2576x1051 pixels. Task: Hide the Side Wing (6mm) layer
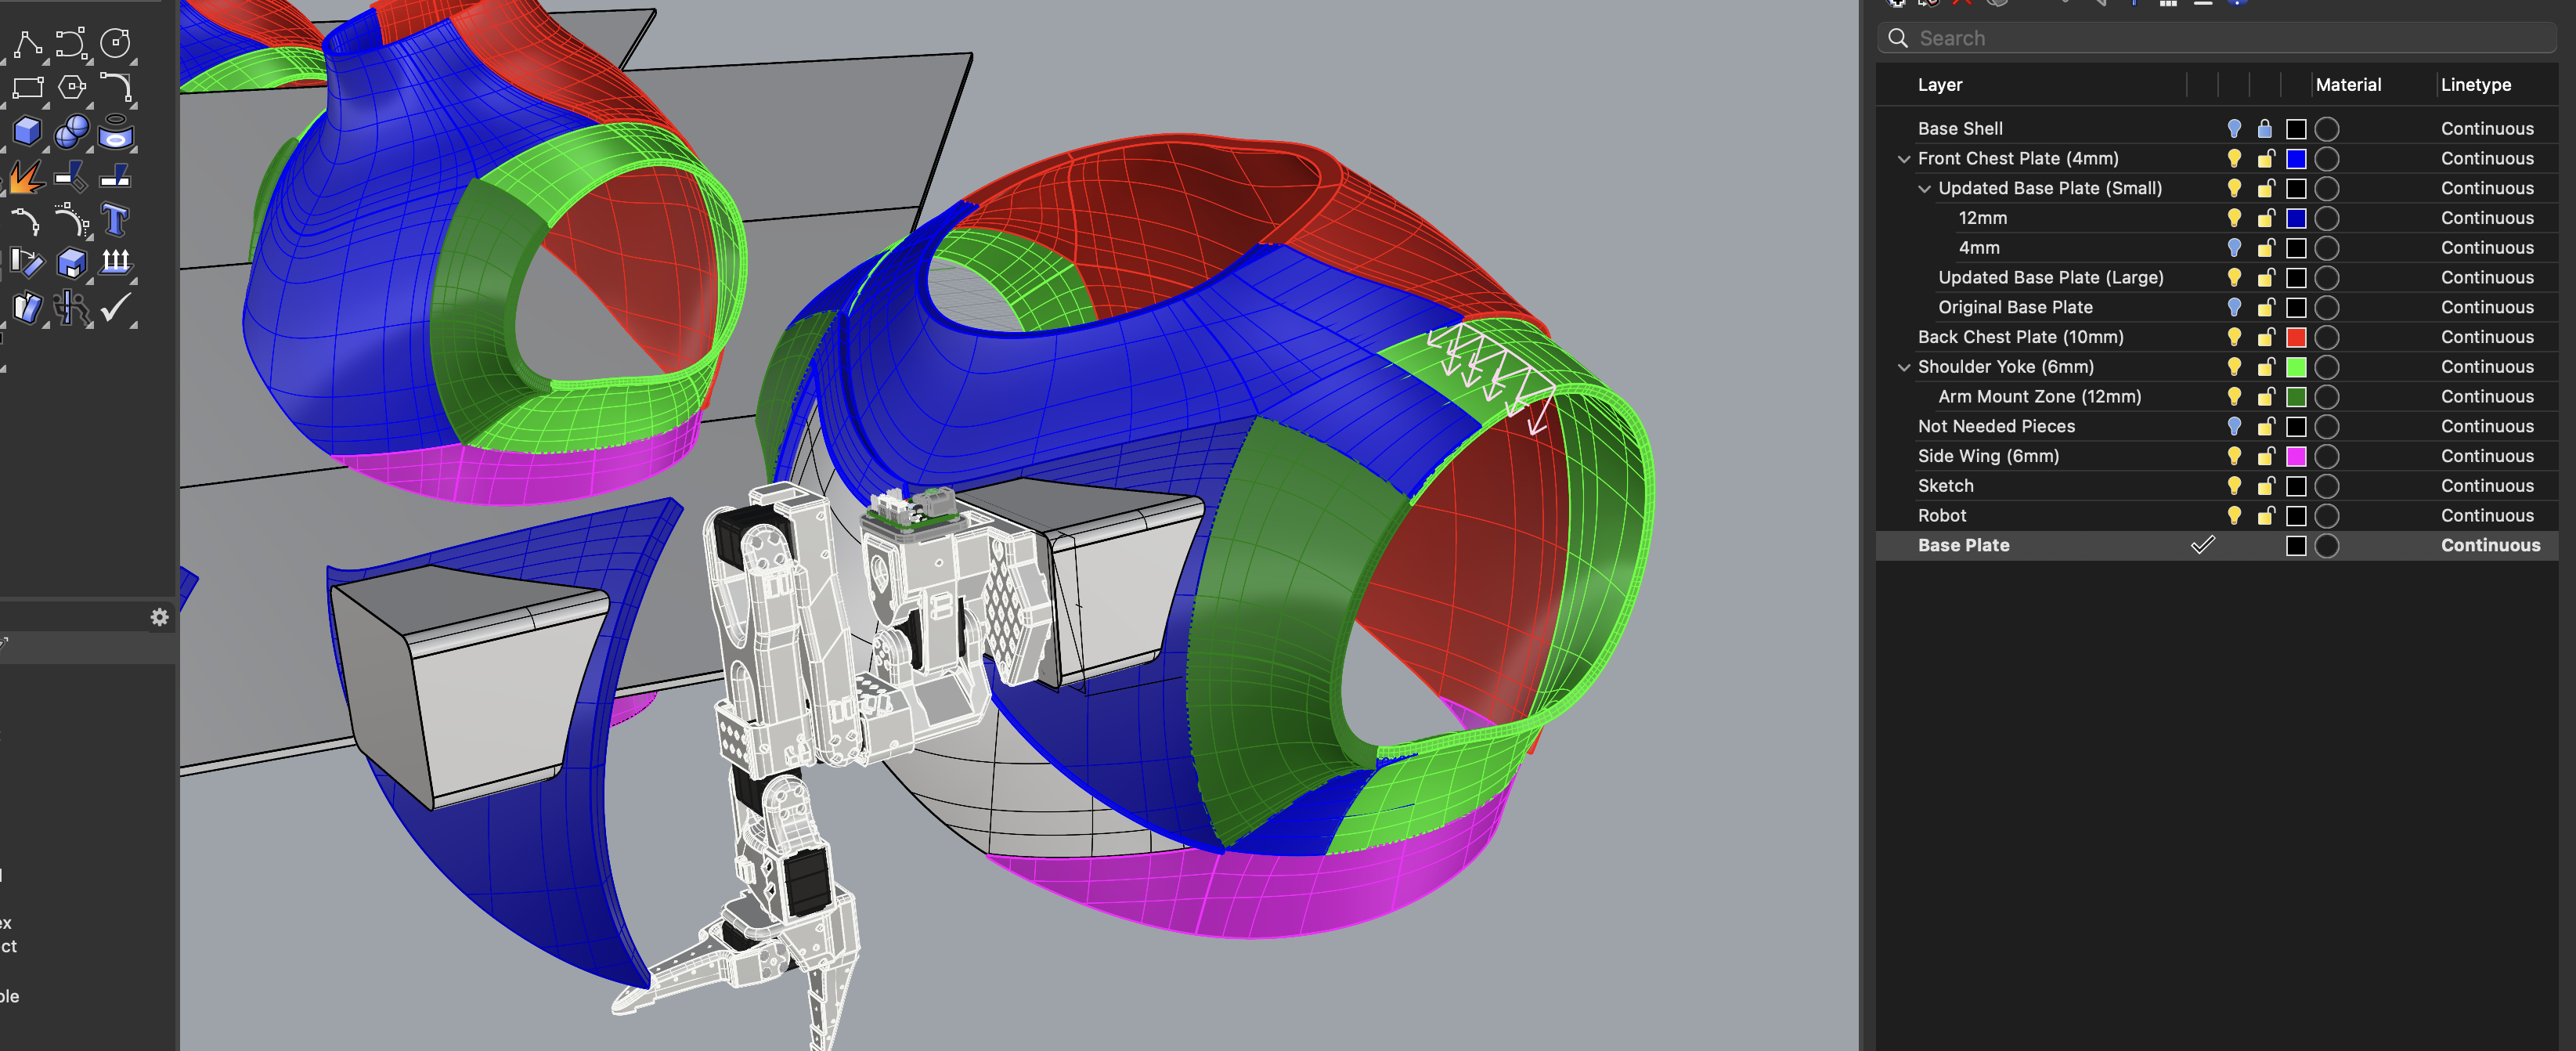[x=2234, y=456]
